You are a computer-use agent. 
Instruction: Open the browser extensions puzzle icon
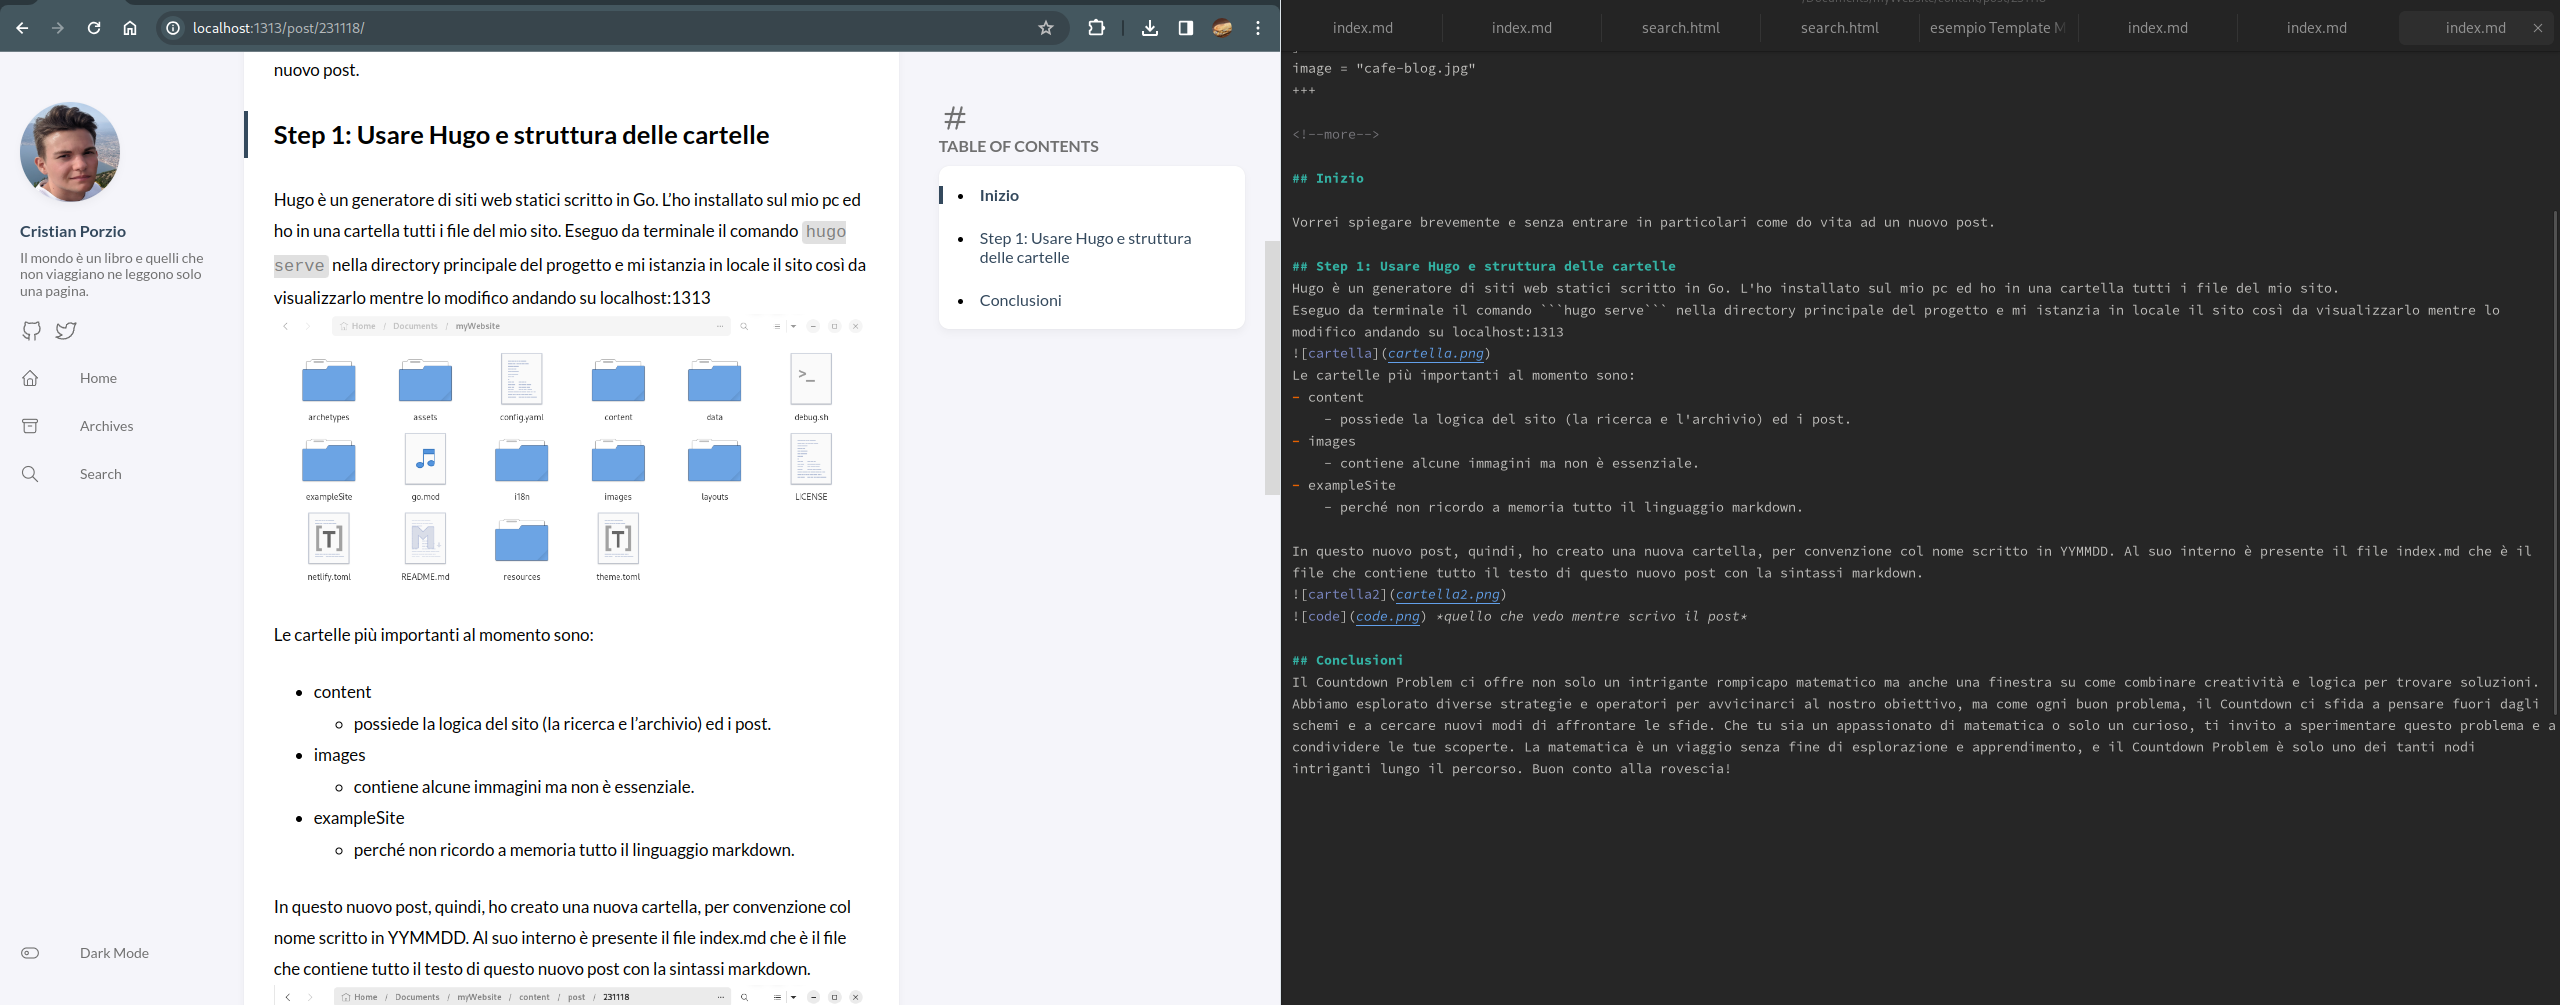pyautogui.click(x=1097, y=28)
